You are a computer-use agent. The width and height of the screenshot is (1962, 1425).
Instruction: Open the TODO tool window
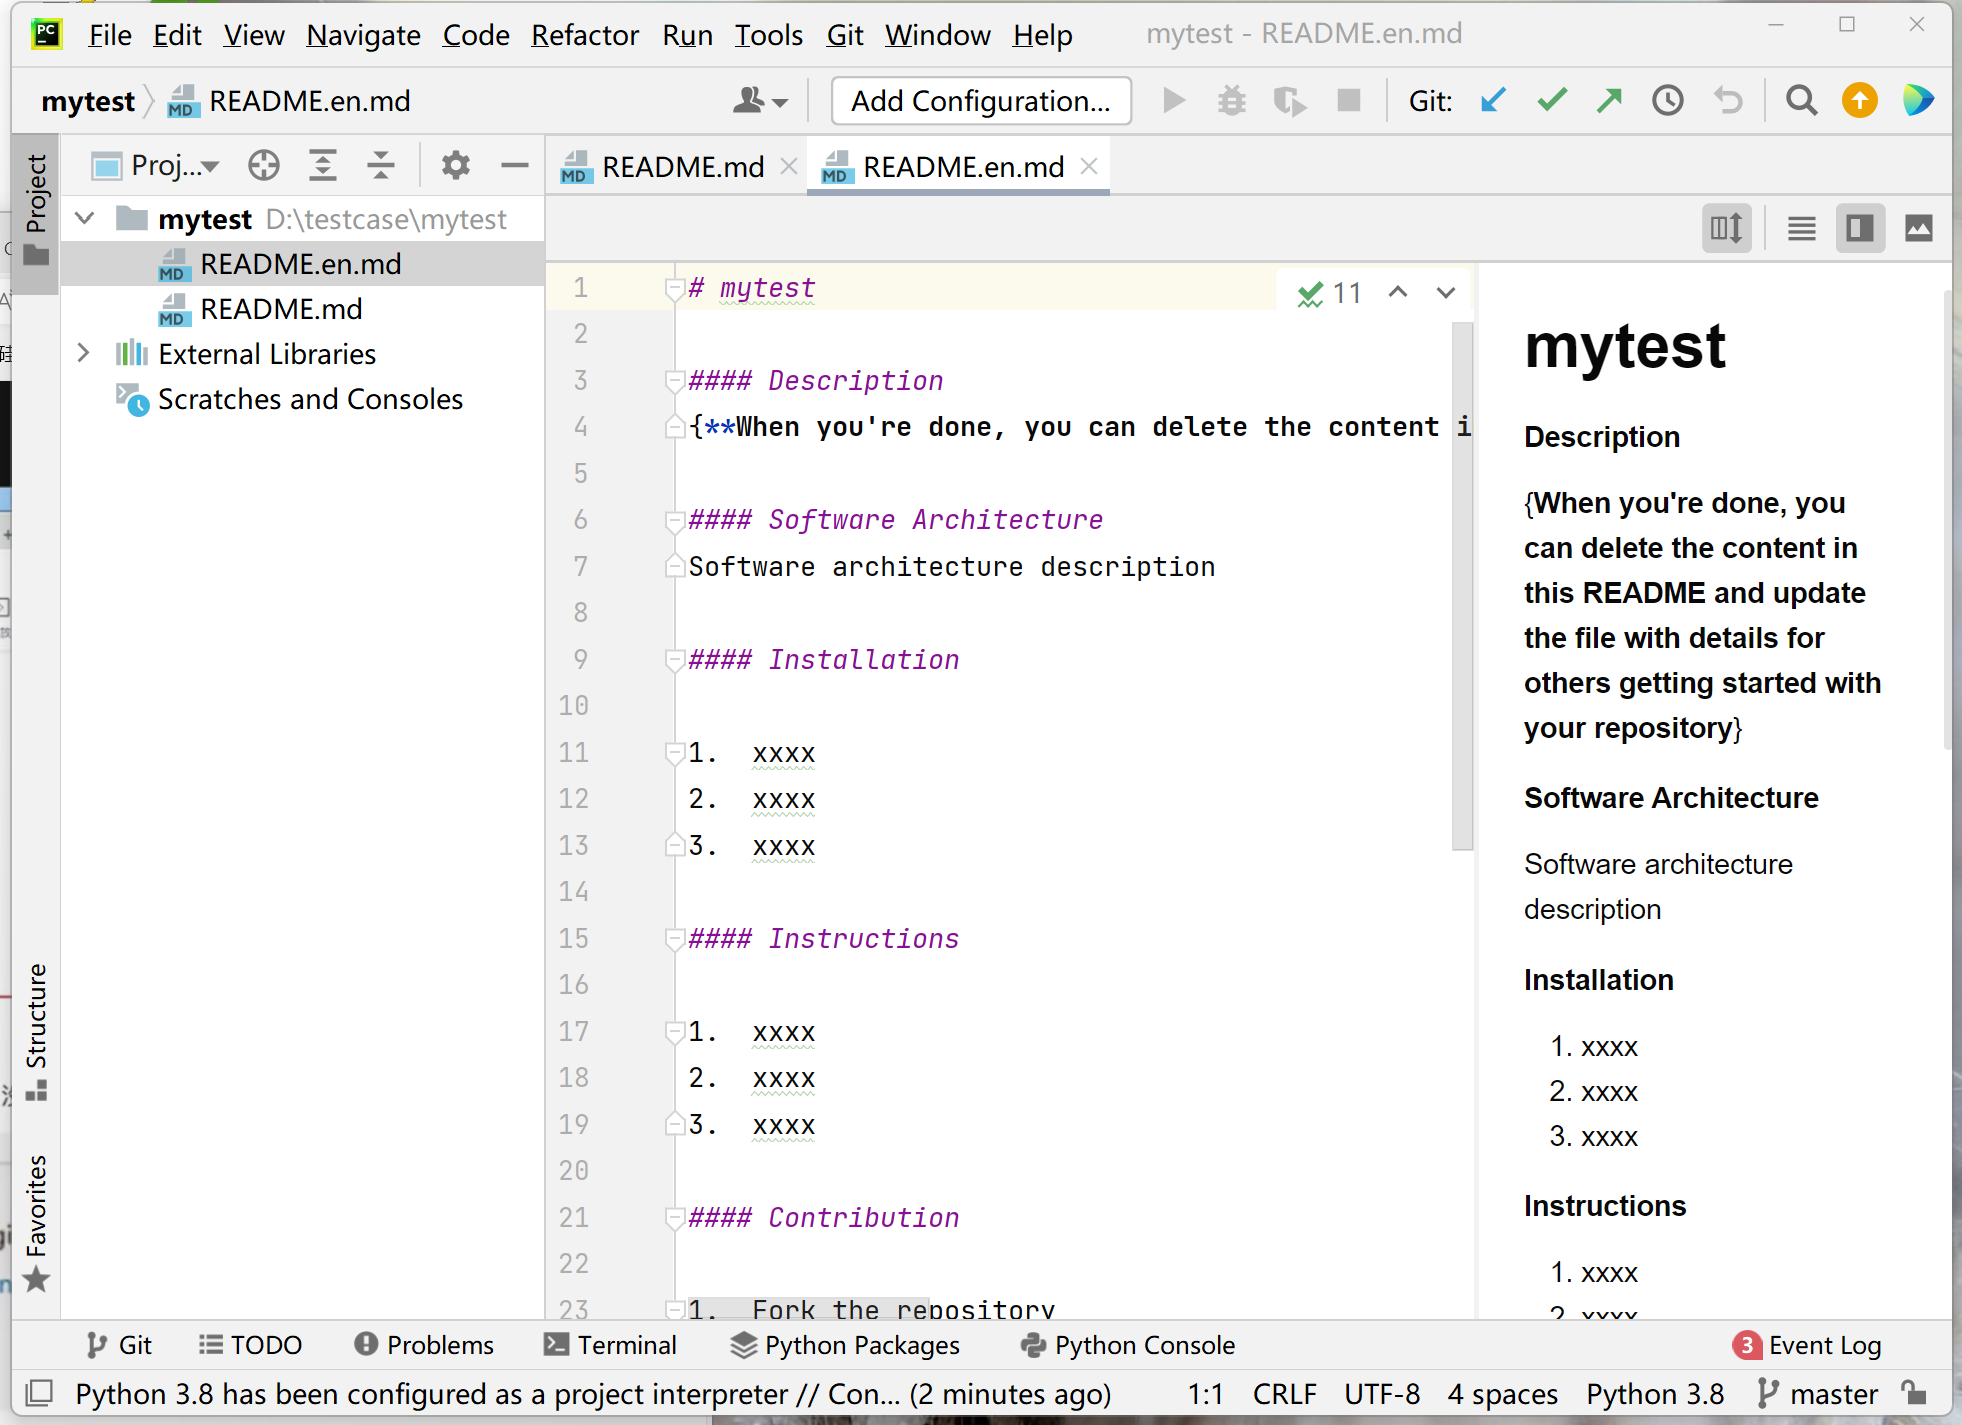[x=250, y=1345]
